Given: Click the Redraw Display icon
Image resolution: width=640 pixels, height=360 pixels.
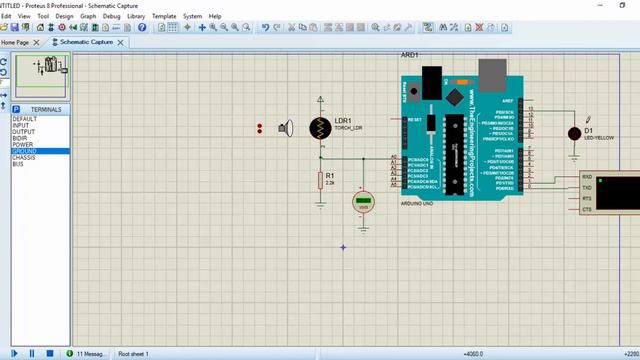Looking at the screenshot, I should pos(162,27).
